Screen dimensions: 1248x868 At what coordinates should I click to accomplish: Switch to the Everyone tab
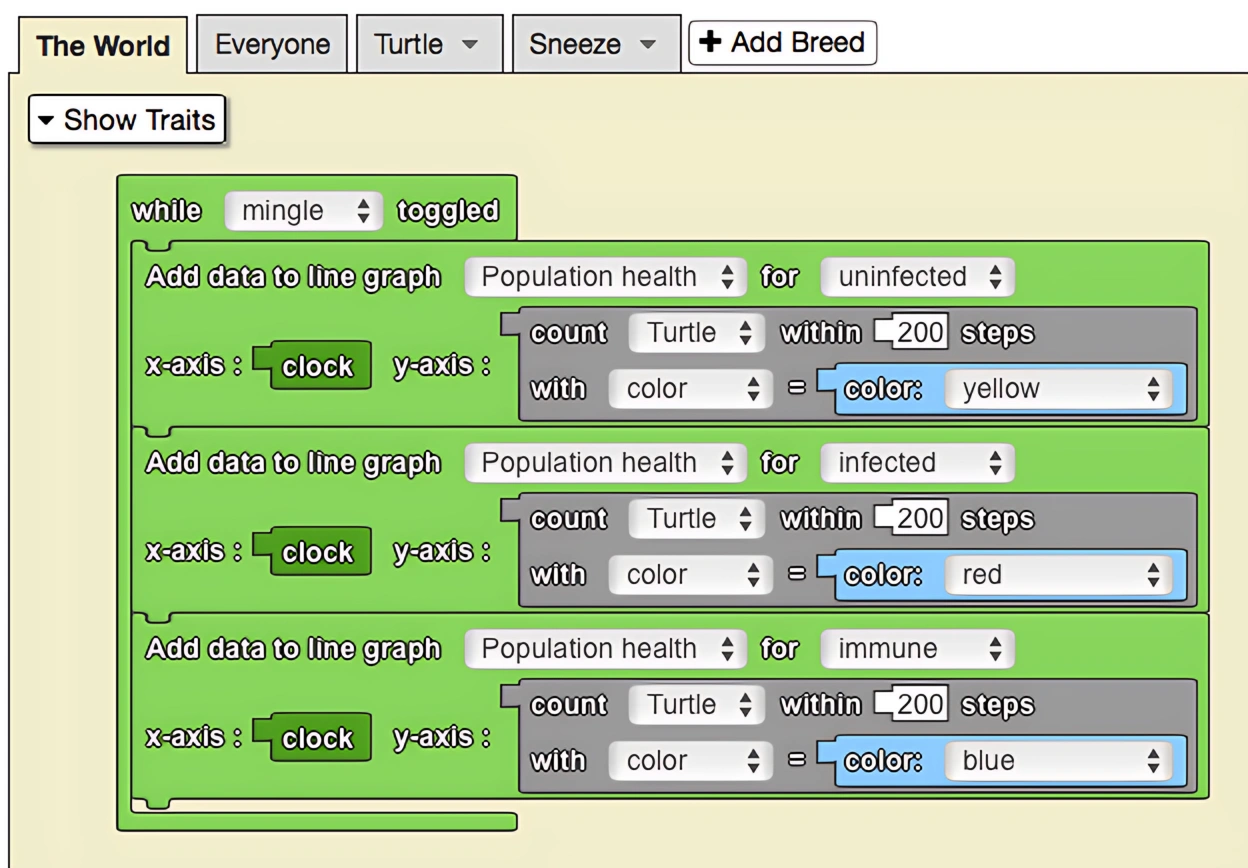click(272, 43)
